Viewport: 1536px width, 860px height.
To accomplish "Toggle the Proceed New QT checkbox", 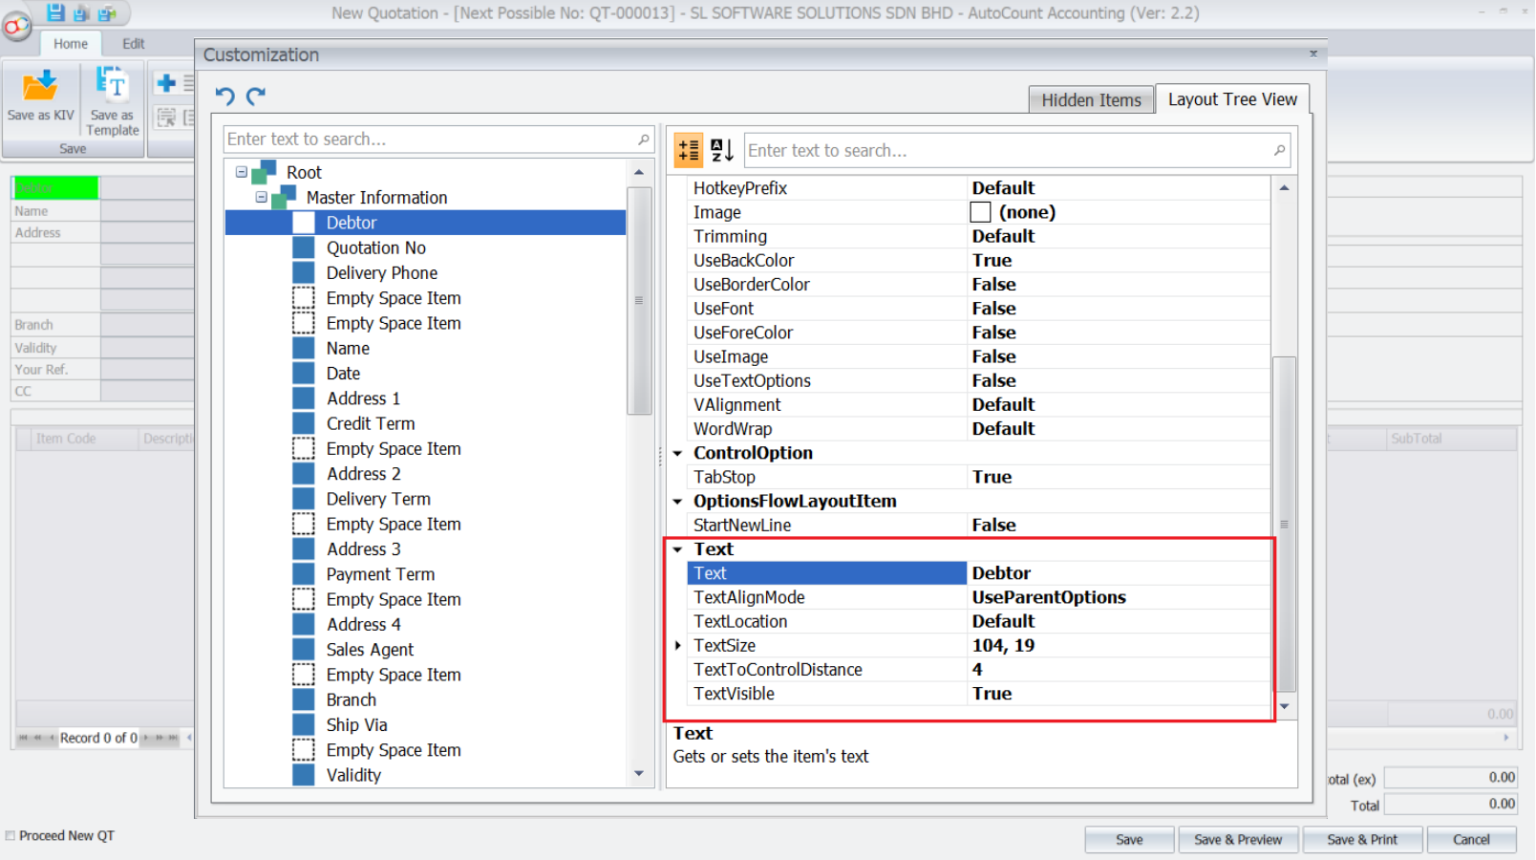I will point(10,836).
